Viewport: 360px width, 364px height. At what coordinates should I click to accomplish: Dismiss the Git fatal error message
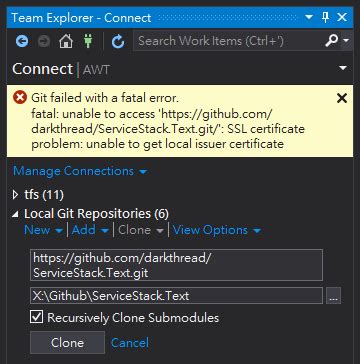coord(342,98)
